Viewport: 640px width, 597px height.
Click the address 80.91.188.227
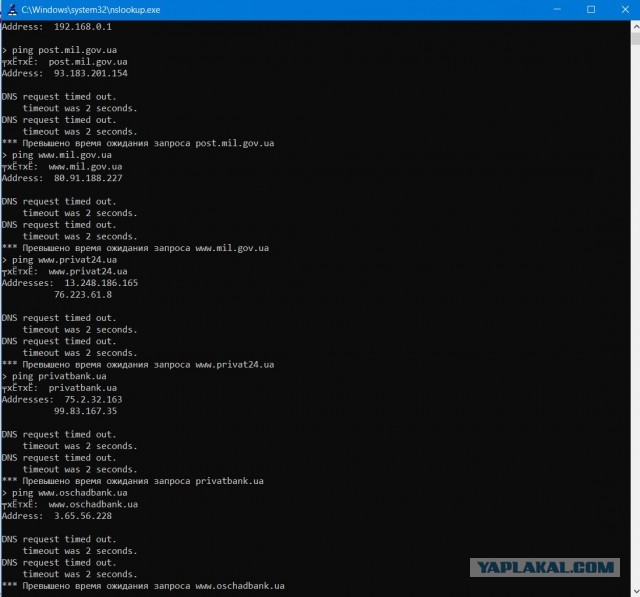(88, 178)
